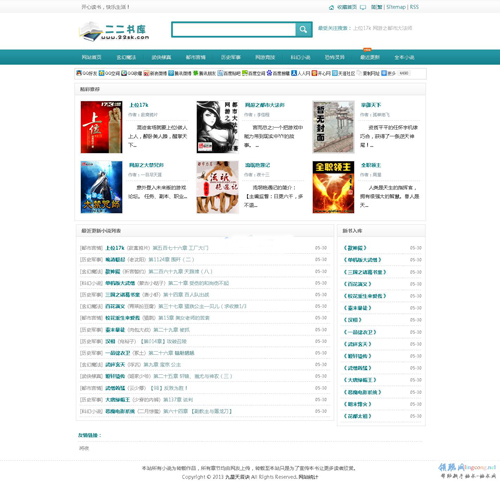The image size is (500, 484).
Task: Share to 腾讯微博
Action: pyautogui.click(x=180, y=73)
